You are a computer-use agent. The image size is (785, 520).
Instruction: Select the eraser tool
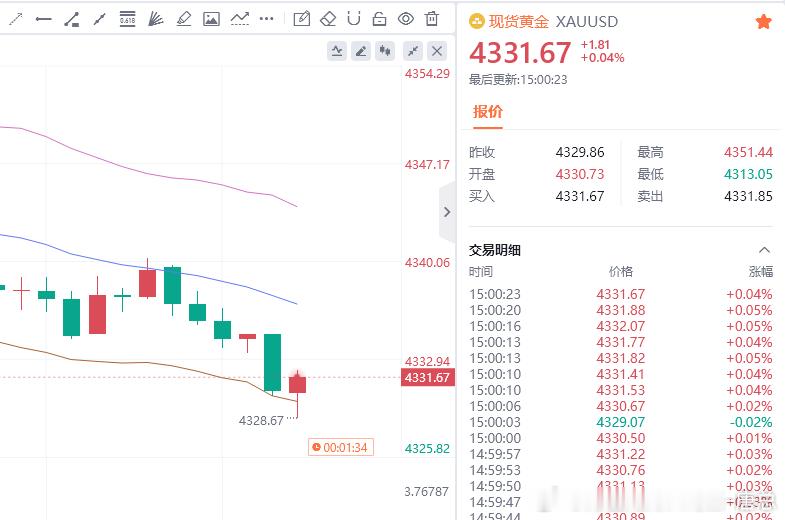point(328,19)
